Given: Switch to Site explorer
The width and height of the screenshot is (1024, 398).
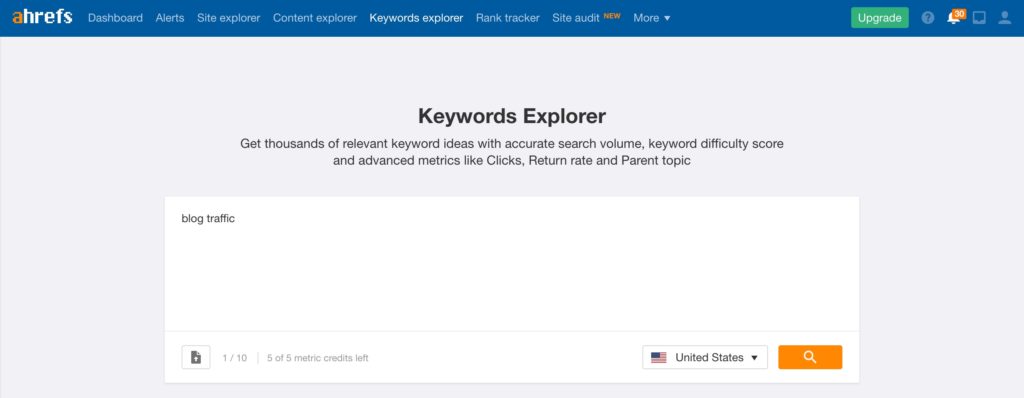Looking at the screenshot, I should (x=229, y=18).
